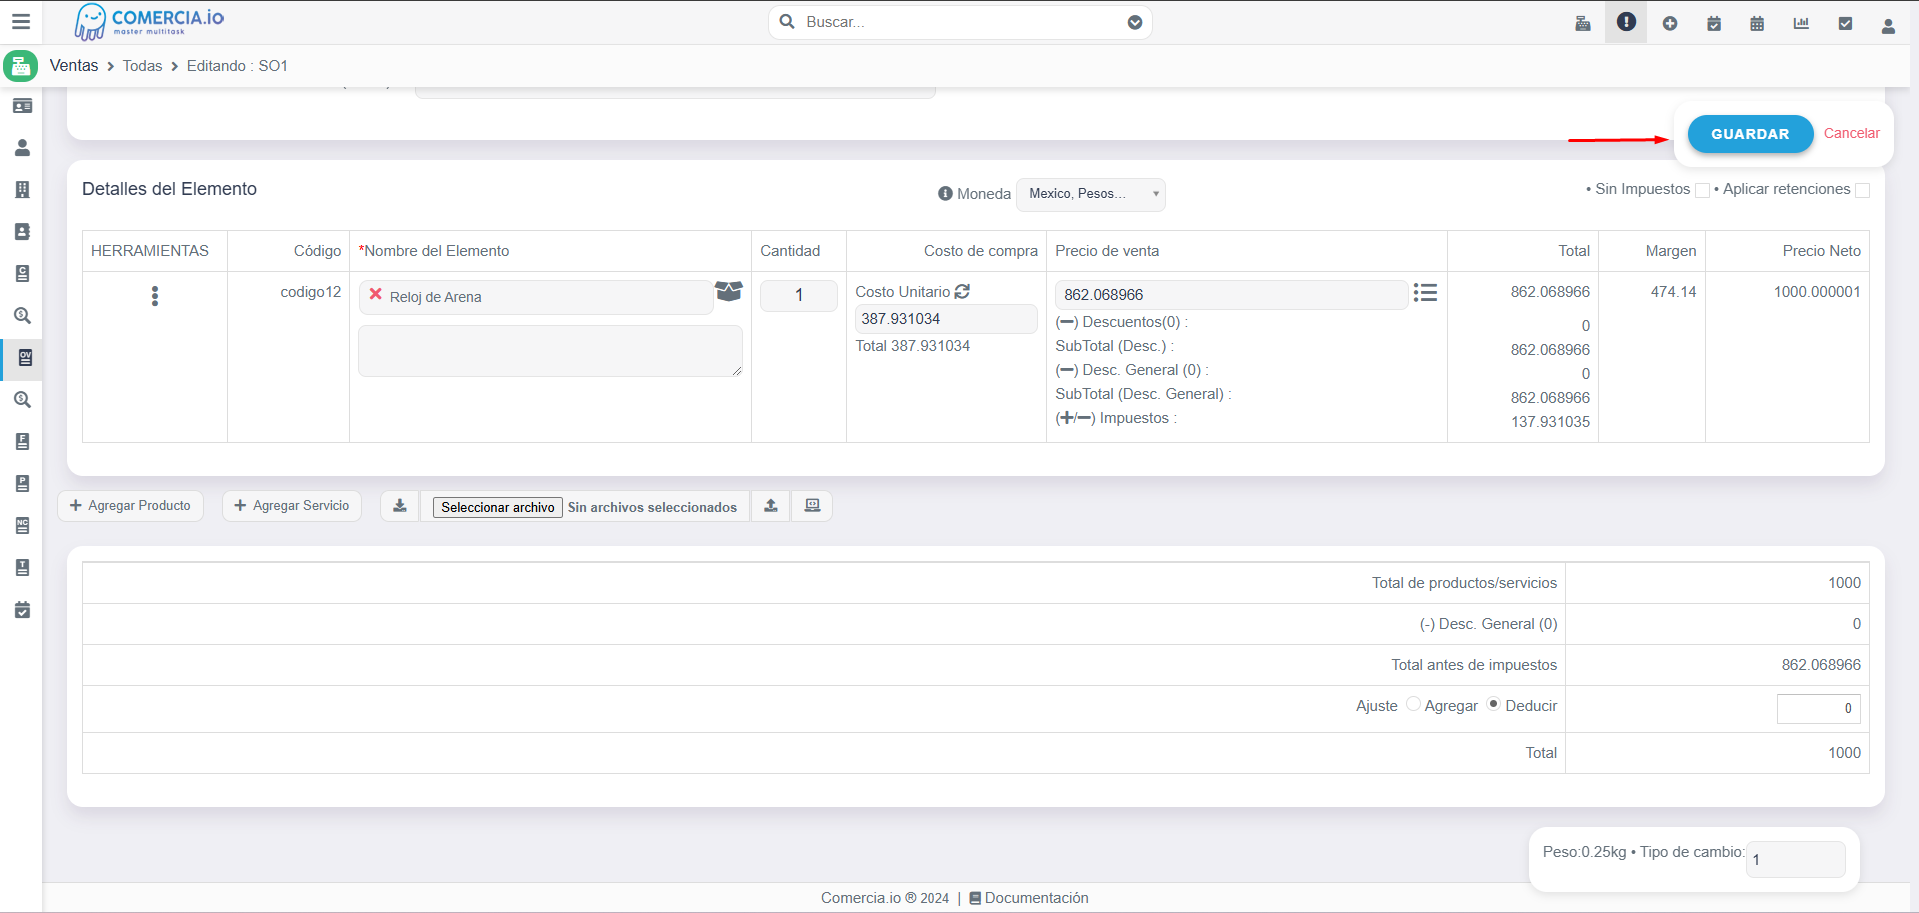The width and height of the screenshot is (1919, 913).
Task: Remove Reloj de Arena with red X
Action: [x=376, y=295]
